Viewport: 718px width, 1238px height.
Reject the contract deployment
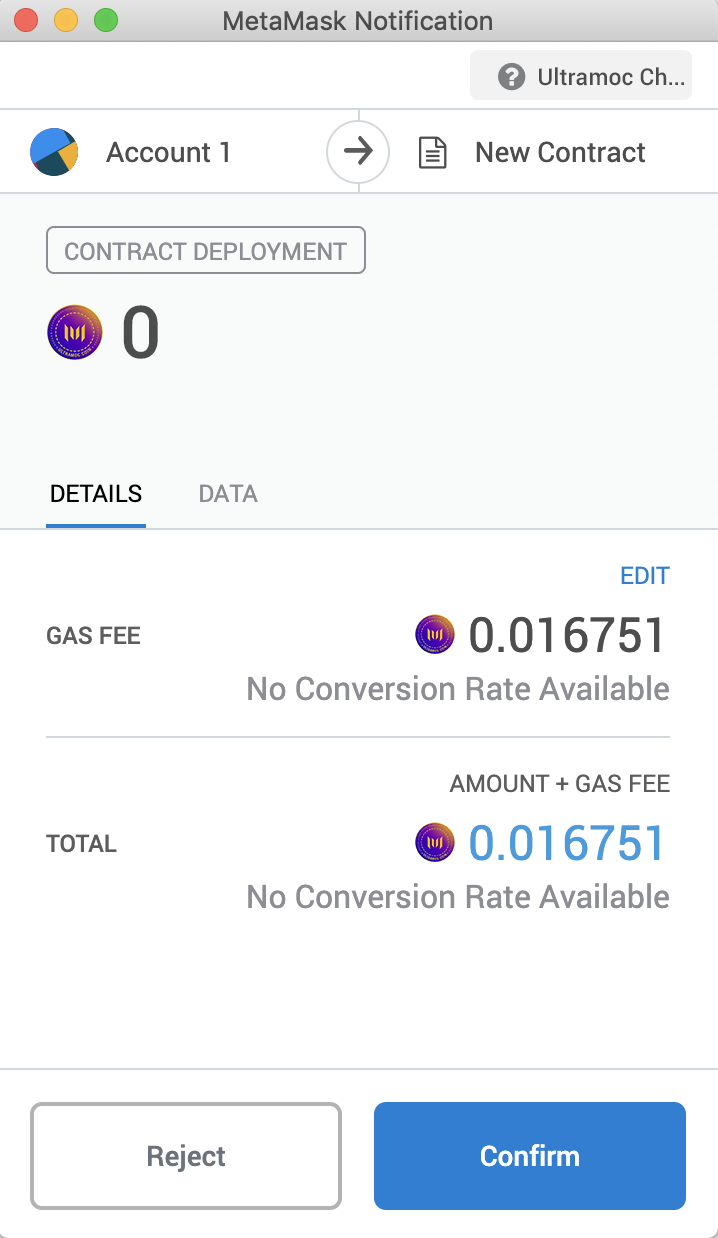click(186, 1156)
